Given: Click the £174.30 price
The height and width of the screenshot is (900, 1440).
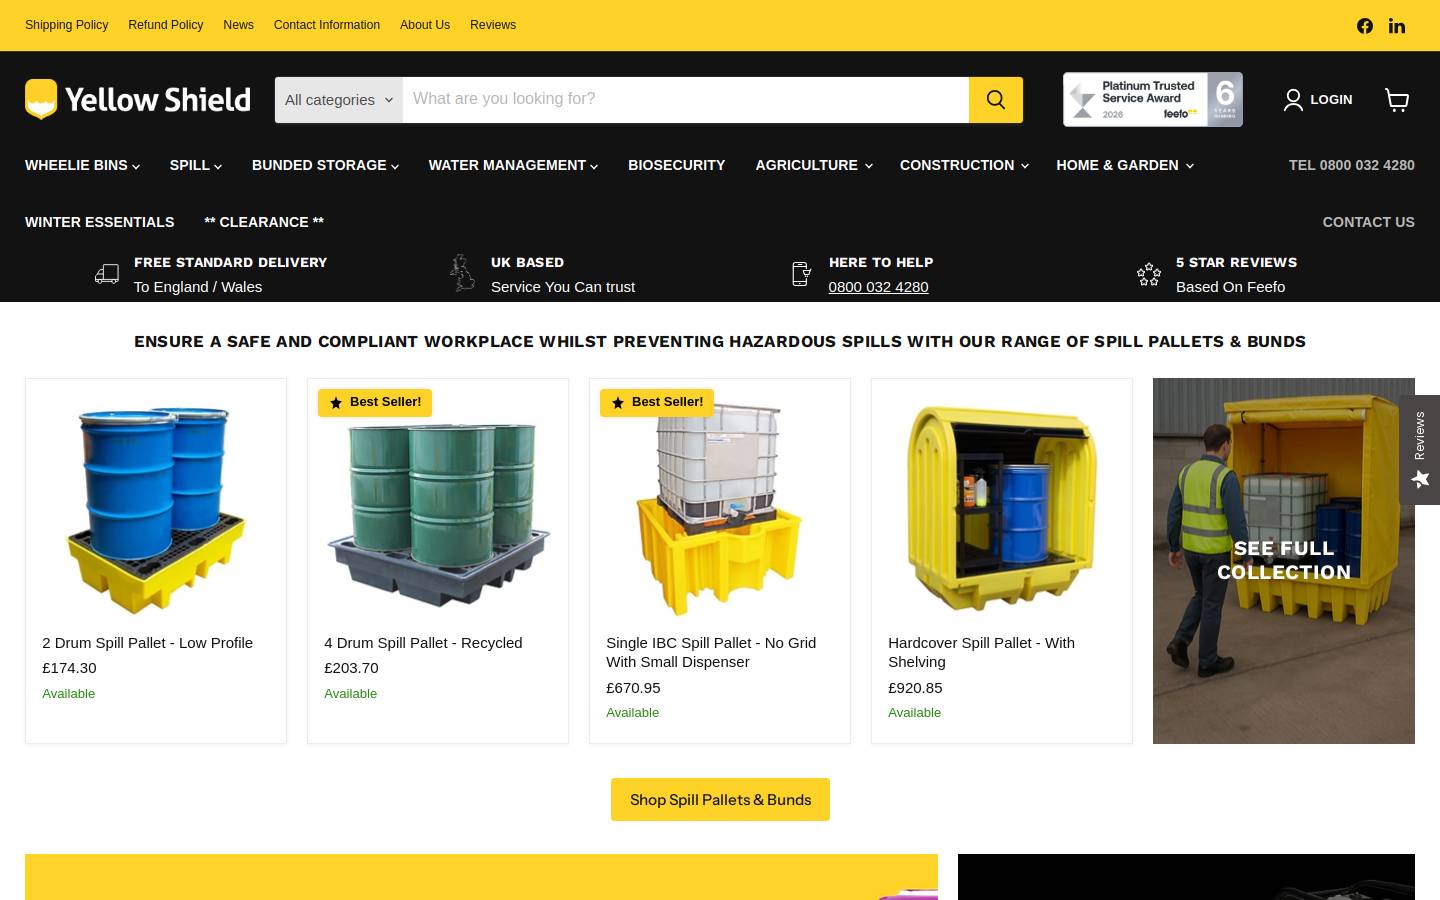Looking at the screenshot, I should click(x=69, y=668).
